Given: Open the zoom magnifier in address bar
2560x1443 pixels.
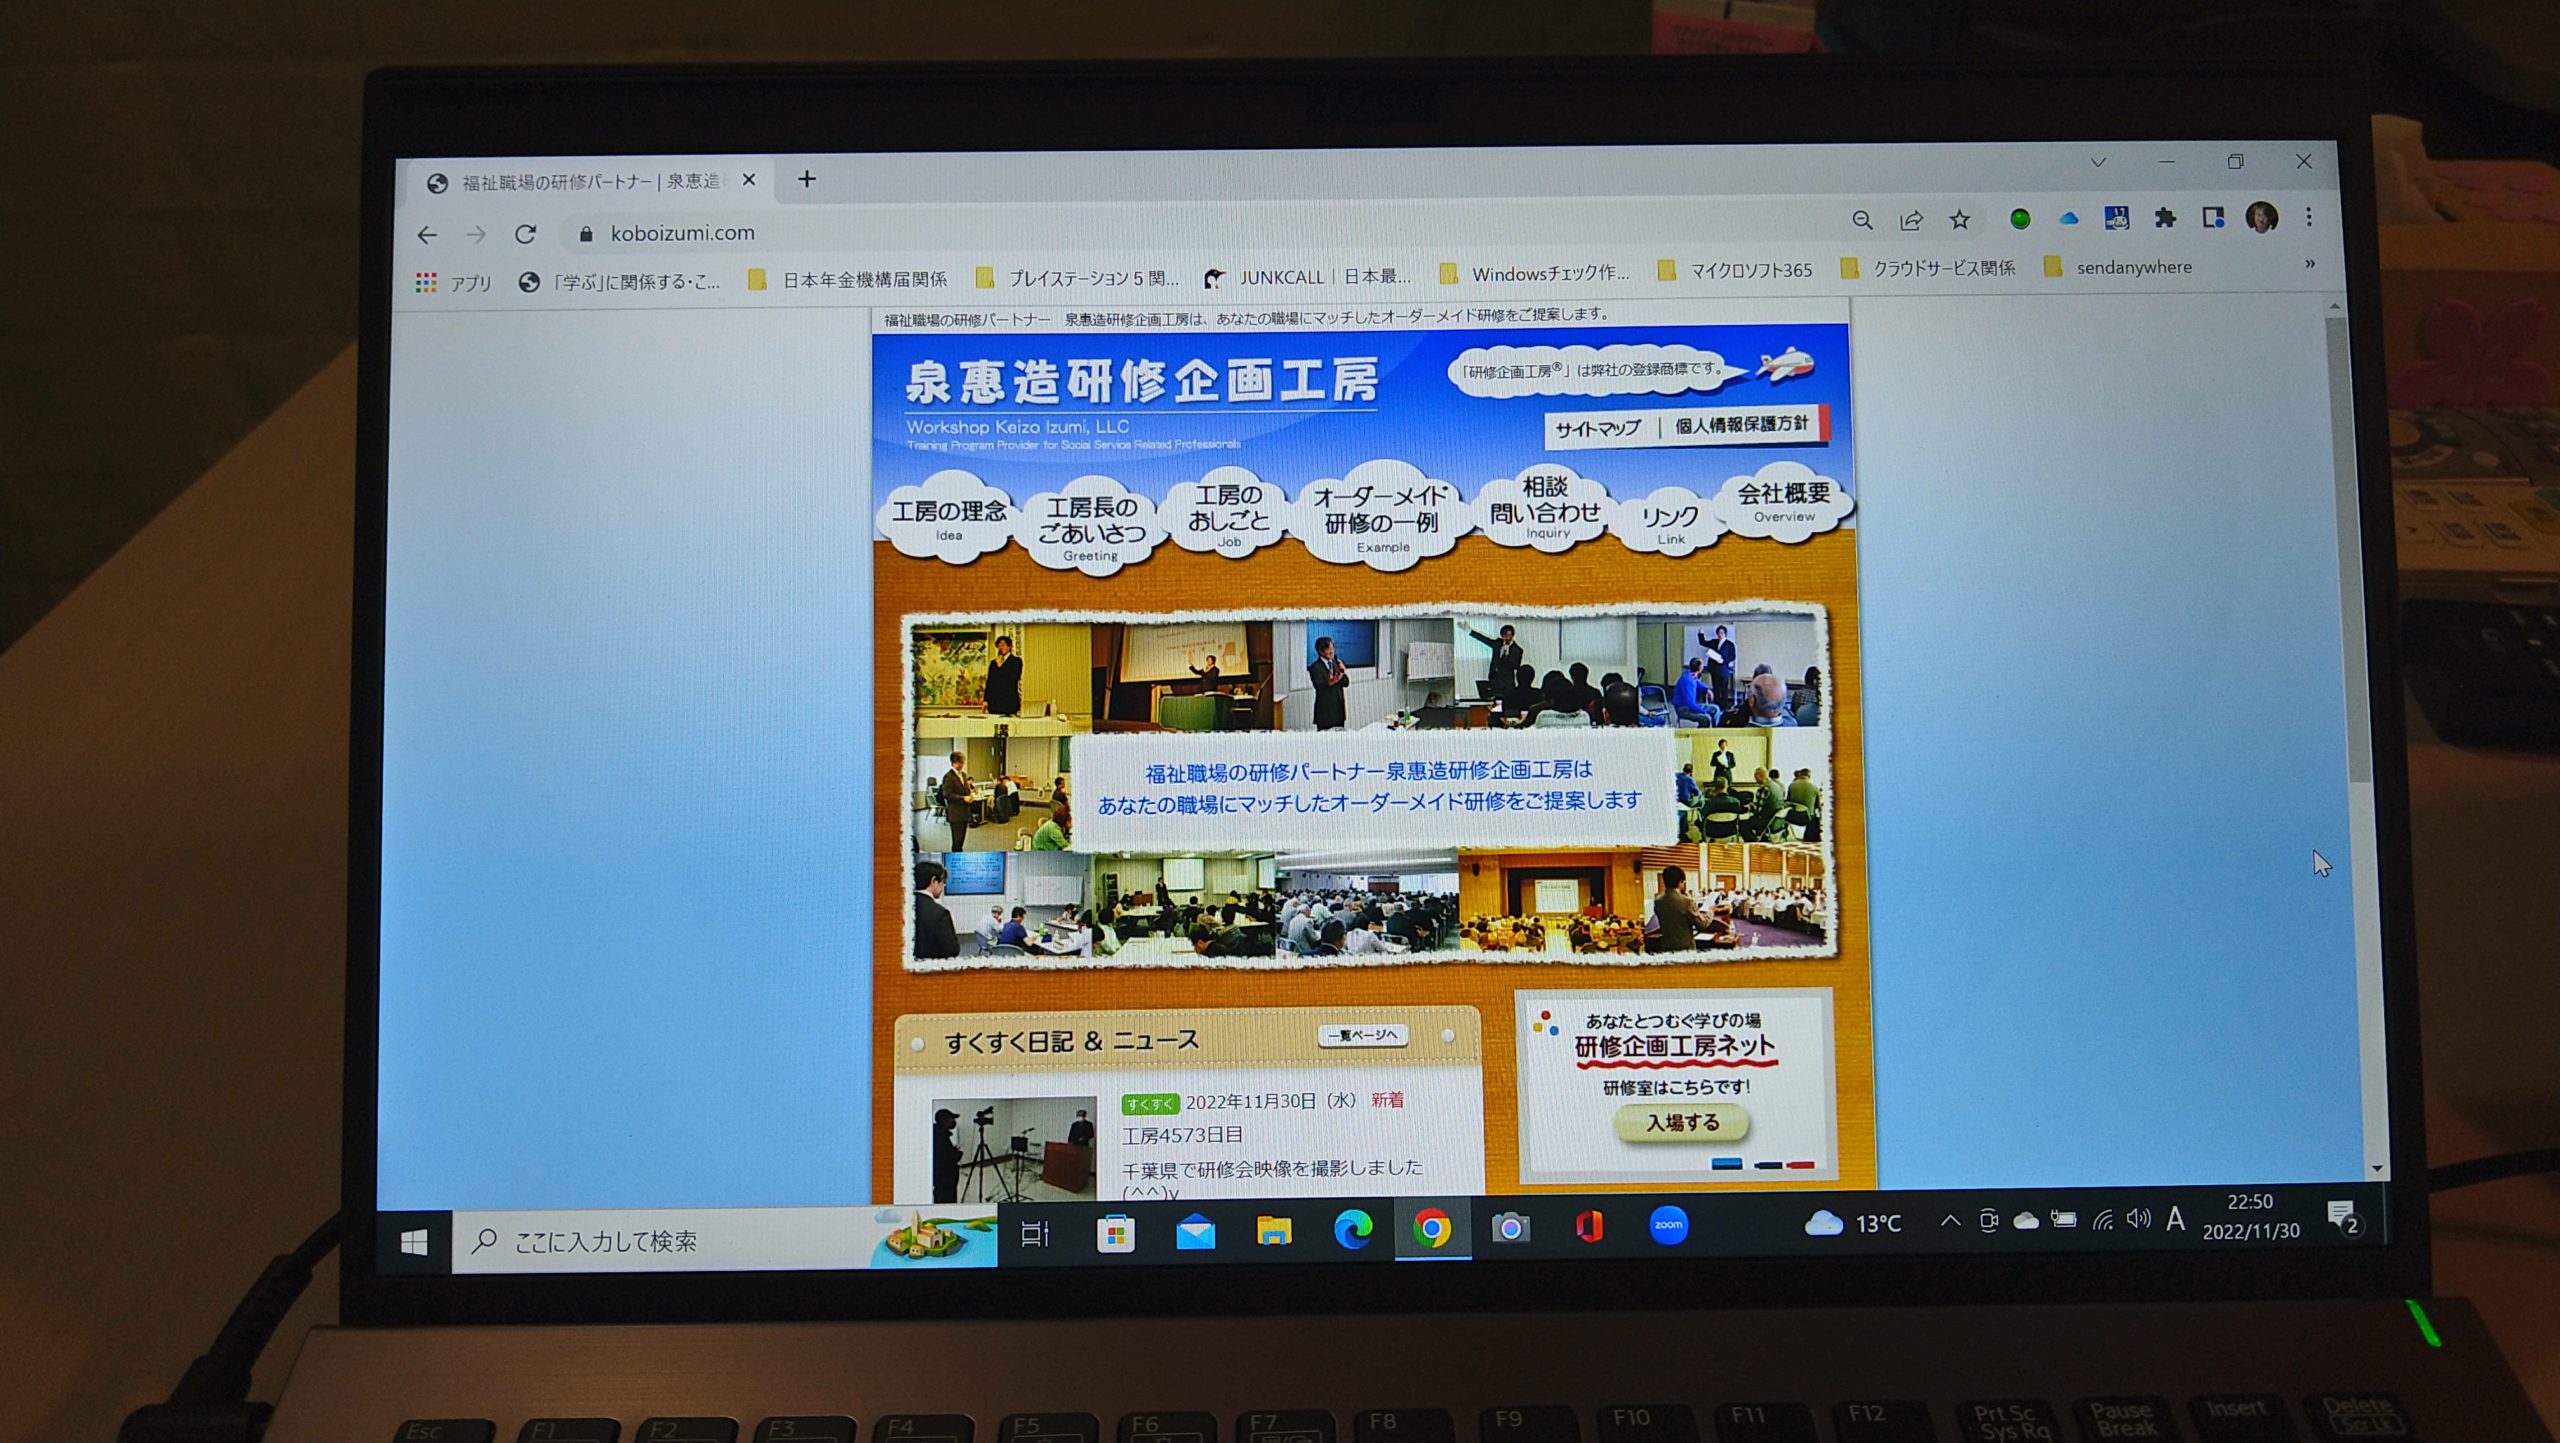Looking at the screenshot, I should [1861, 220].
